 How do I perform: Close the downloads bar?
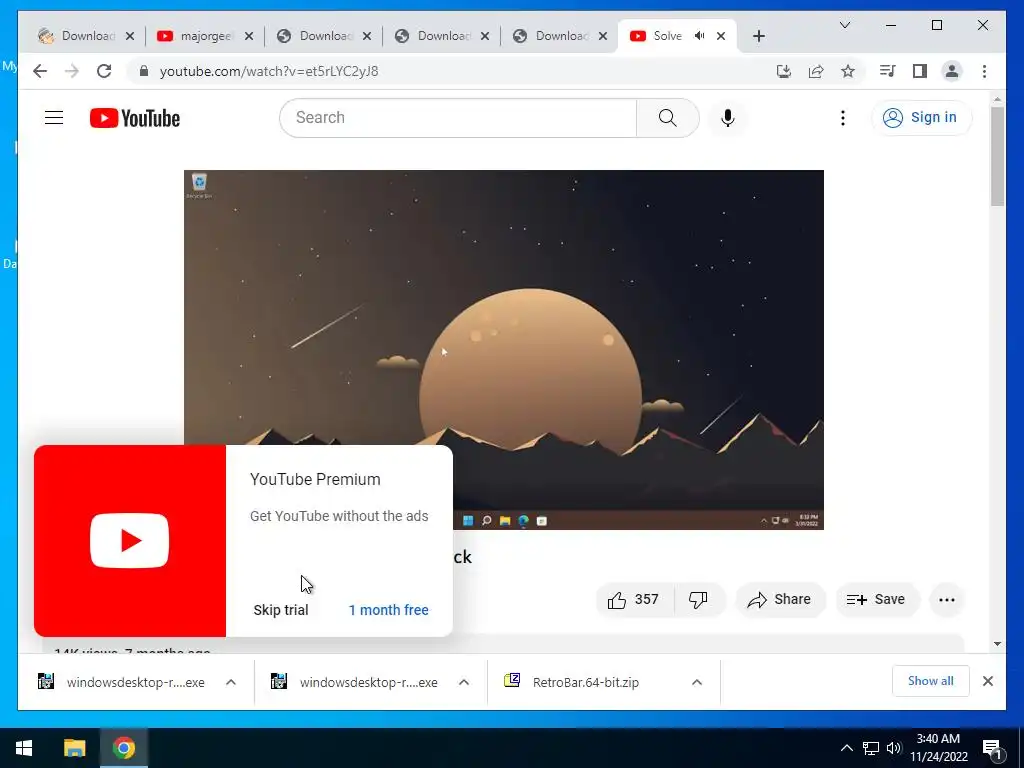pos(987,681)
